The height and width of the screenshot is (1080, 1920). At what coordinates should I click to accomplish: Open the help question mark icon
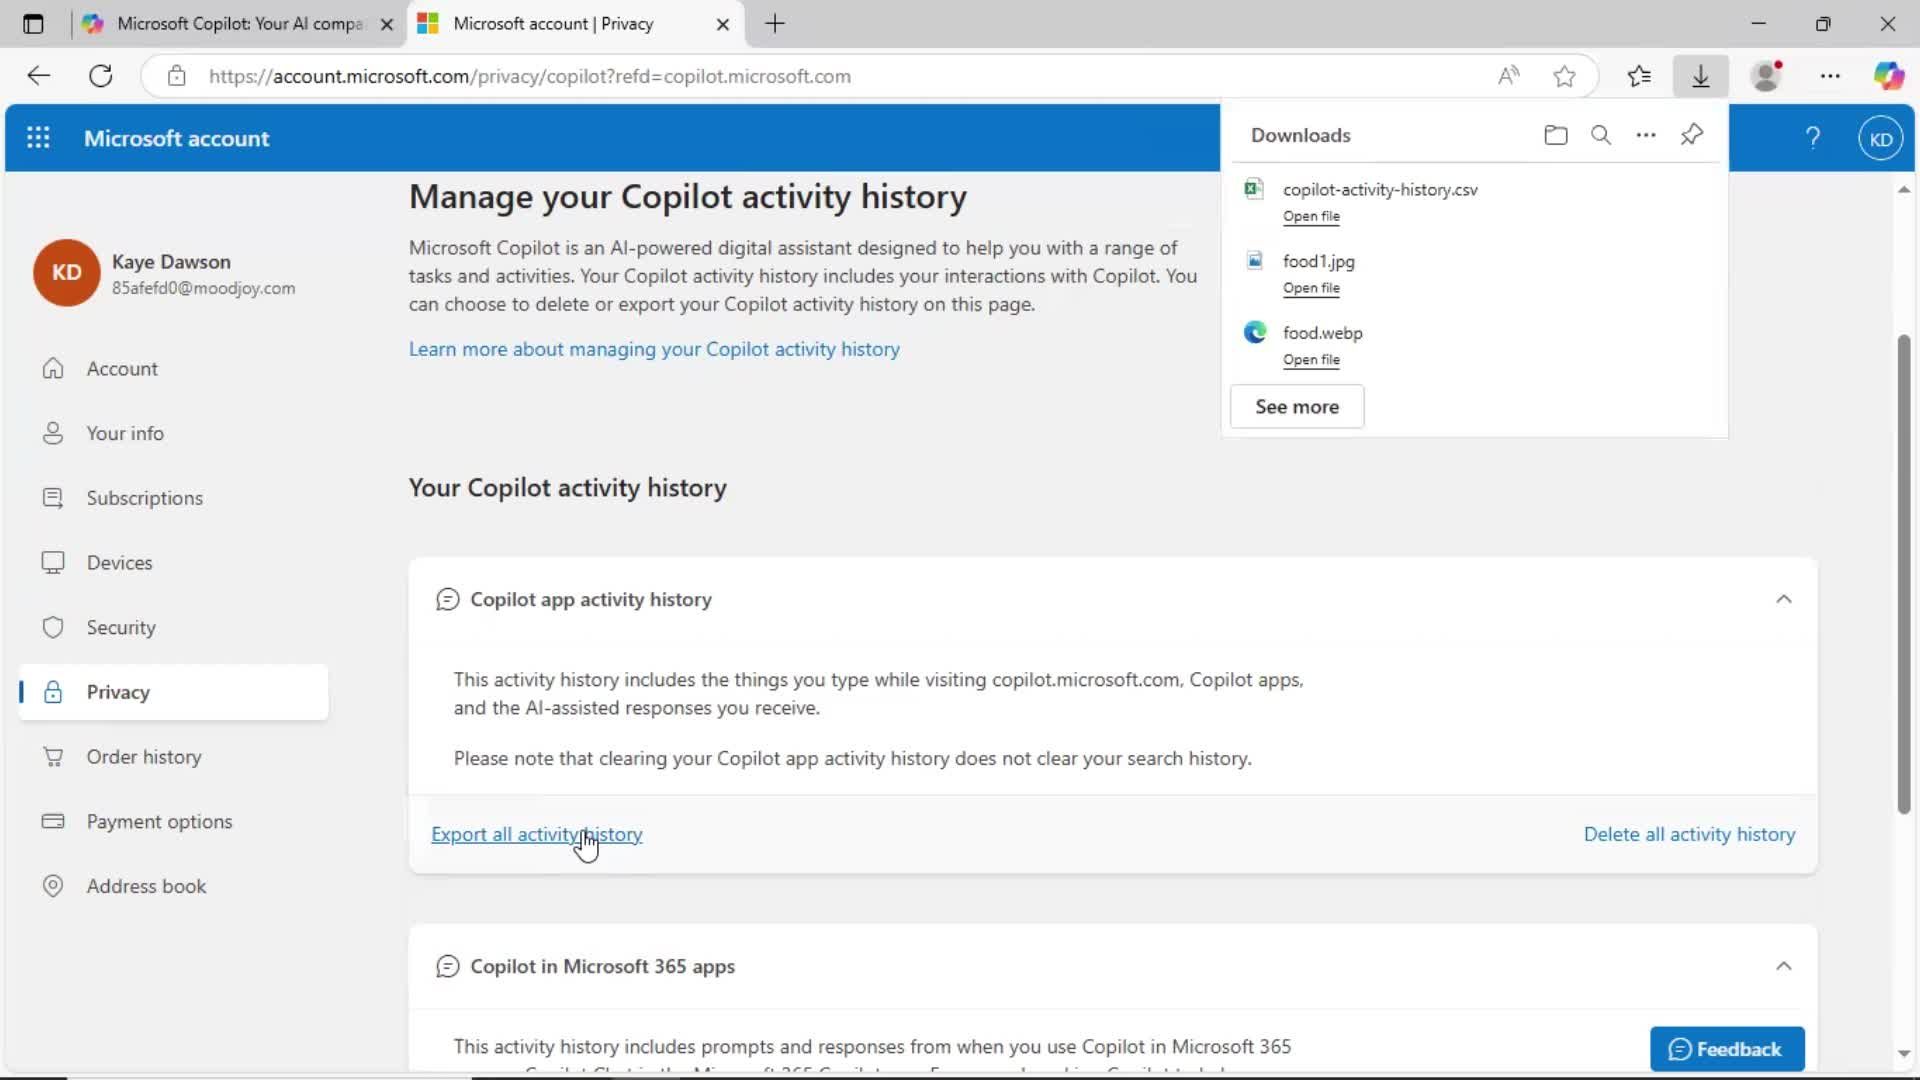click(1813, 138)
